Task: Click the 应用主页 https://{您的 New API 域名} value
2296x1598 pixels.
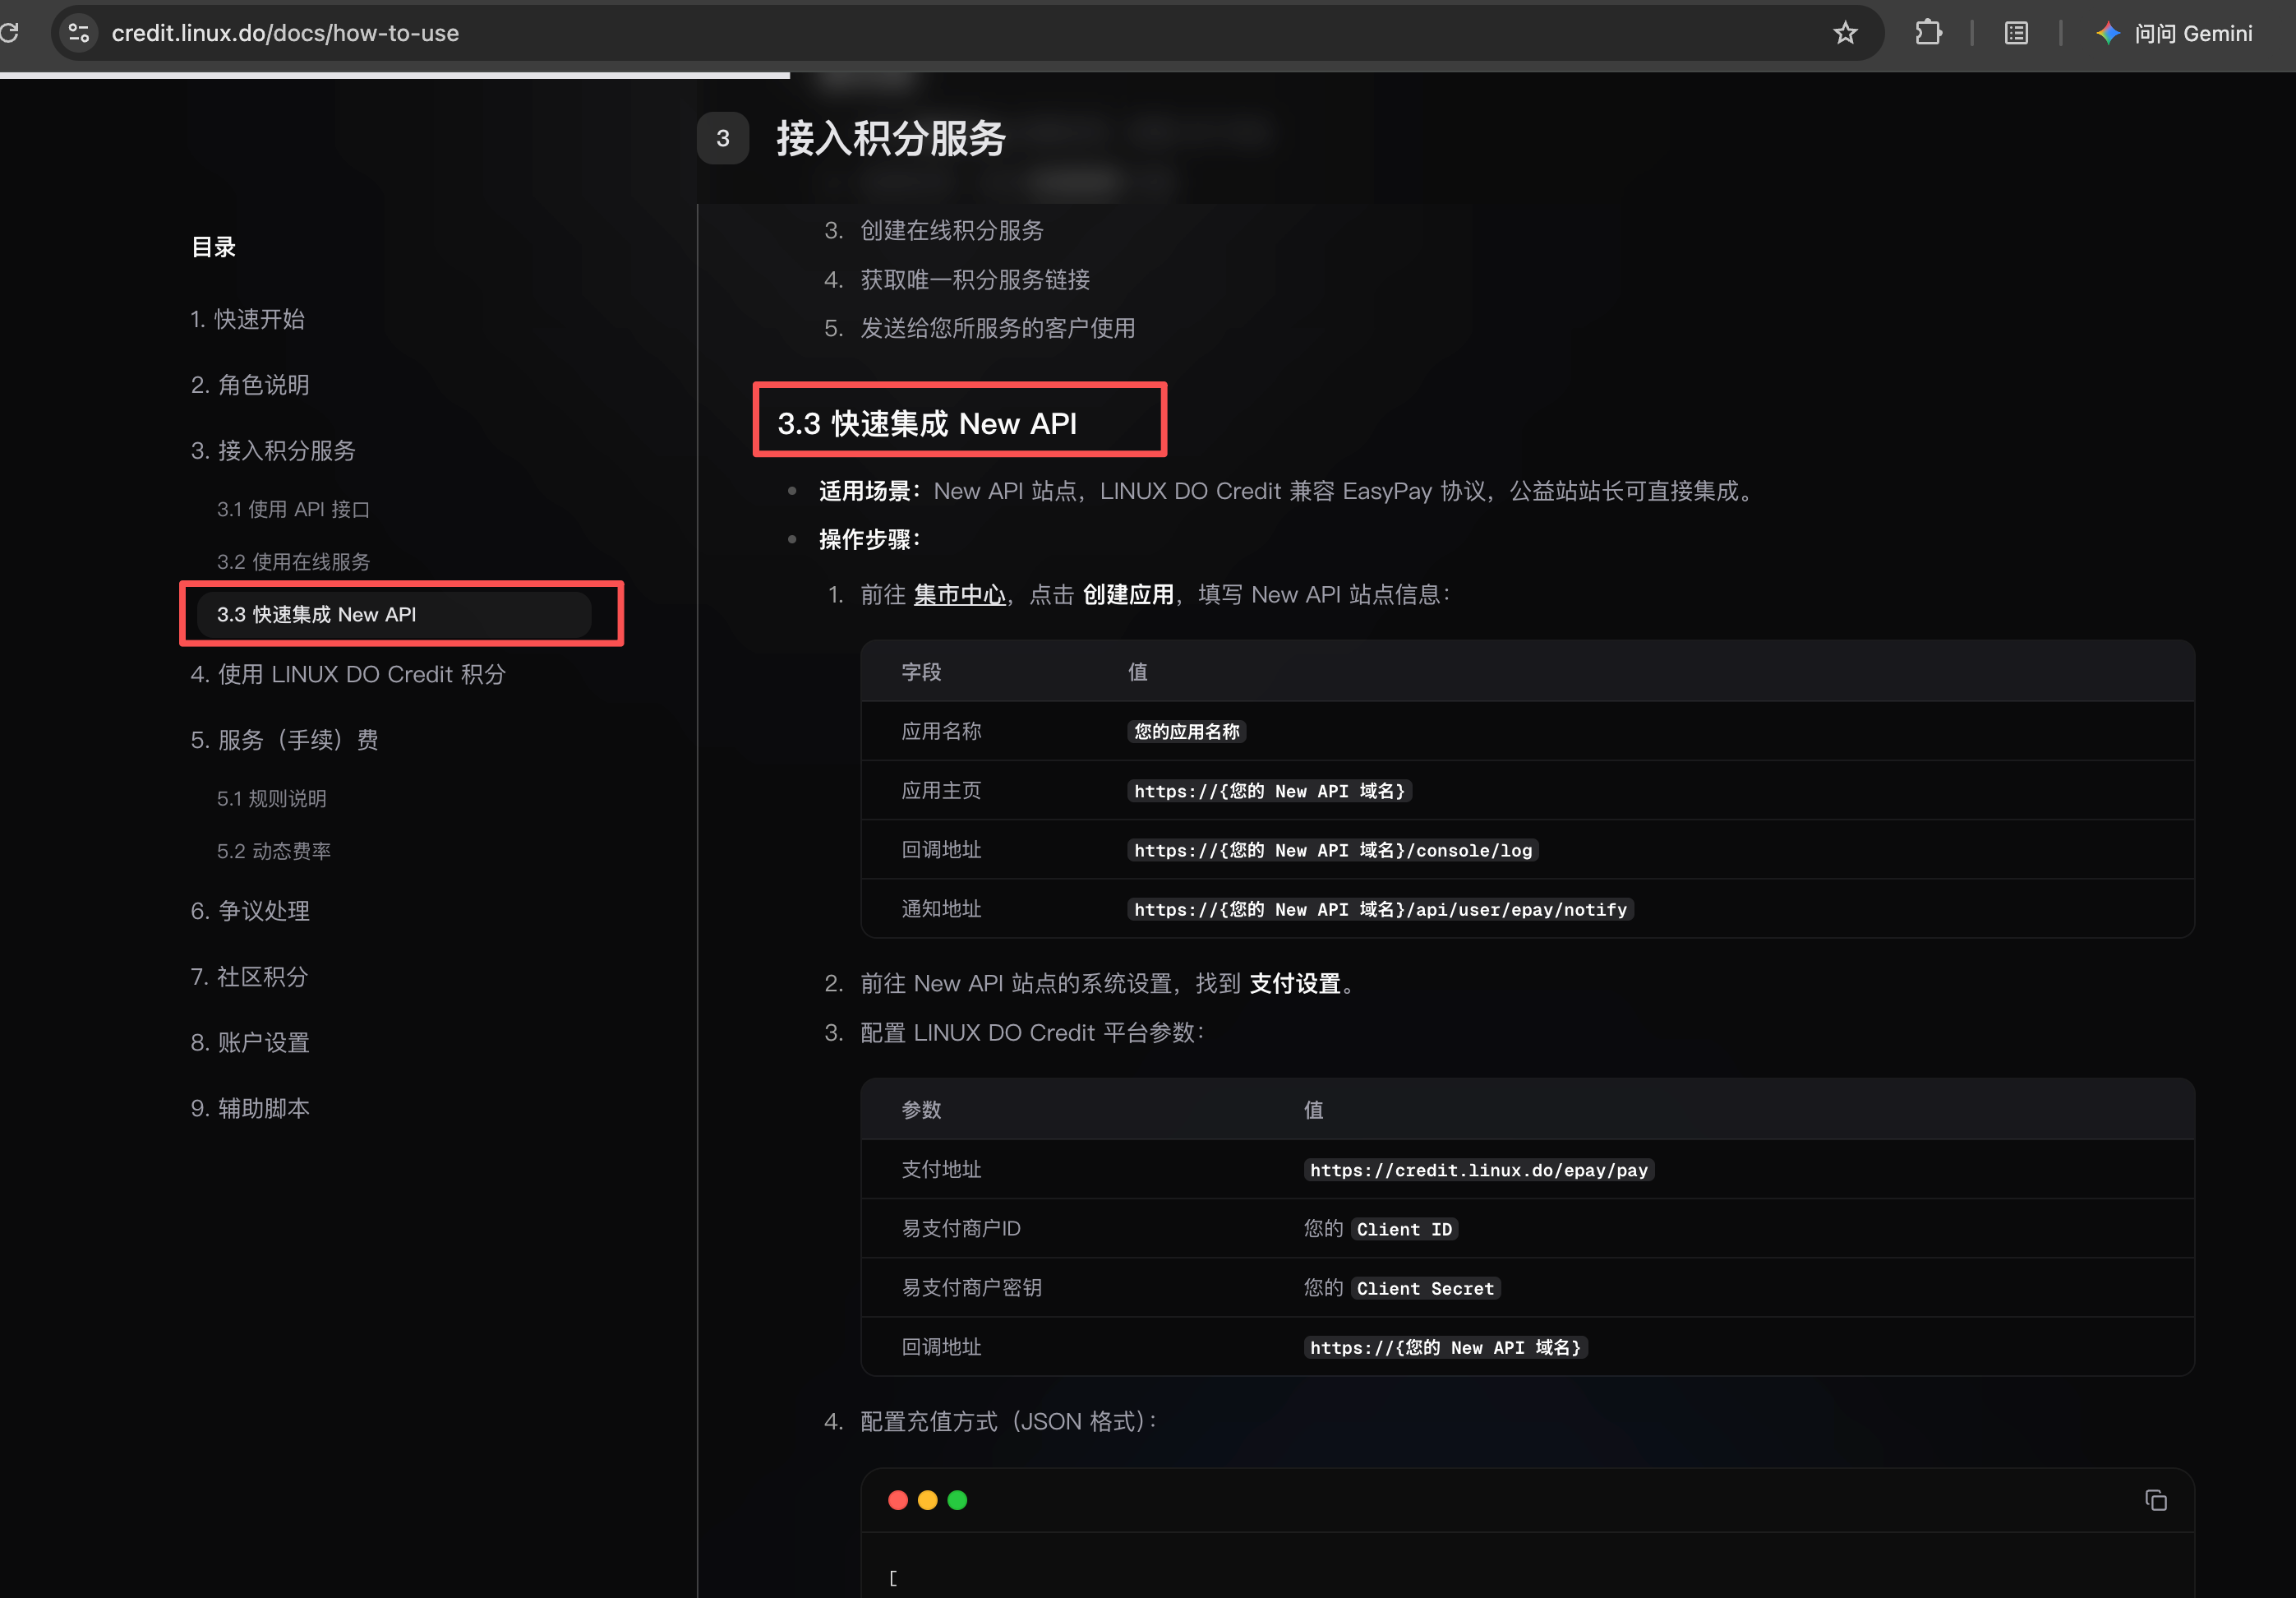Action: pos(1269,791)
